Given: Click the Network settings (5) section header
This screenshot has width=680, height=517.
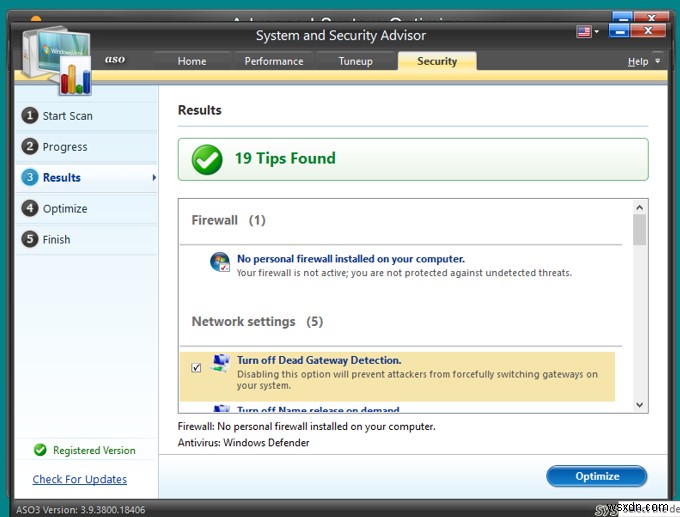Looking at the screenshot, I should click(257, 322).
